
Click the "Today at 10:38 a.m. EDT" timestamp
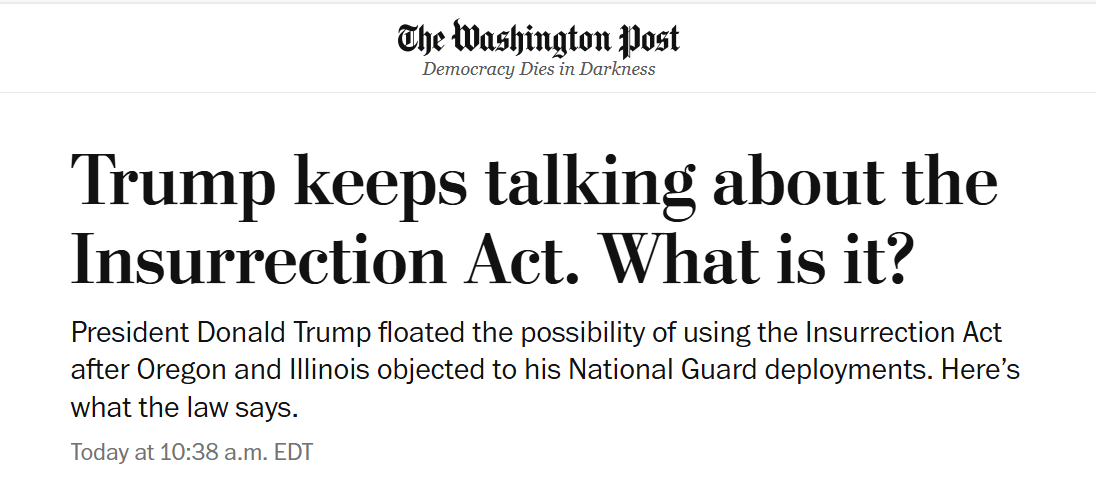192,452
